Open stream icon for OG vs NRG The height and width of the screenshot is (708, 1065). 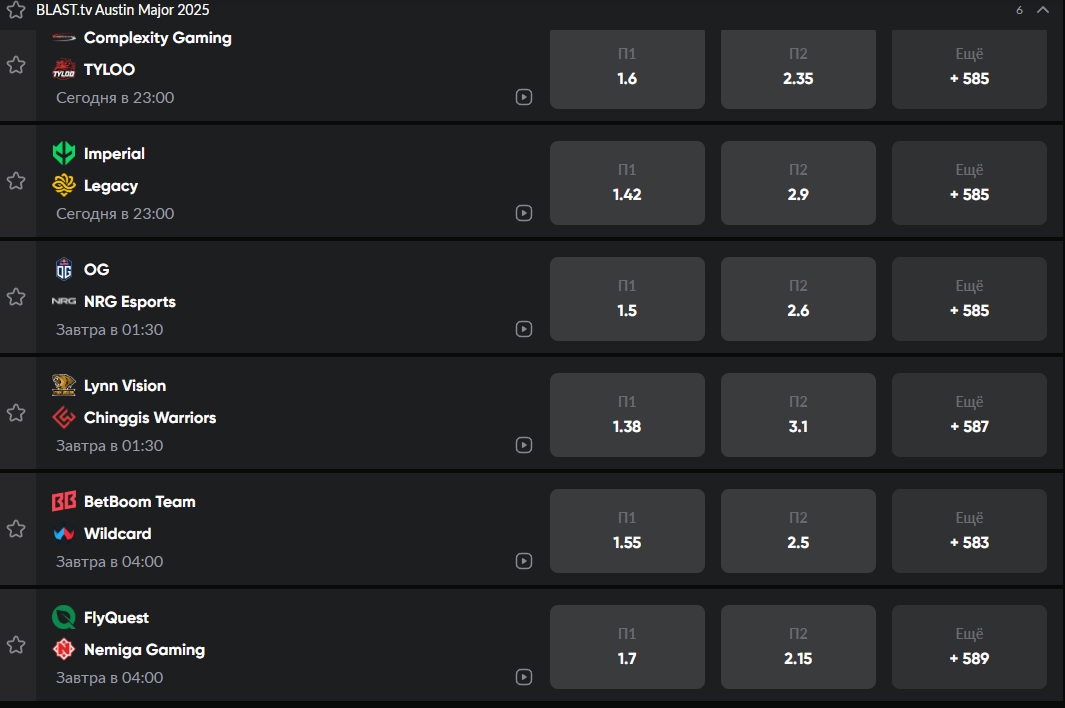click(524, 329)
